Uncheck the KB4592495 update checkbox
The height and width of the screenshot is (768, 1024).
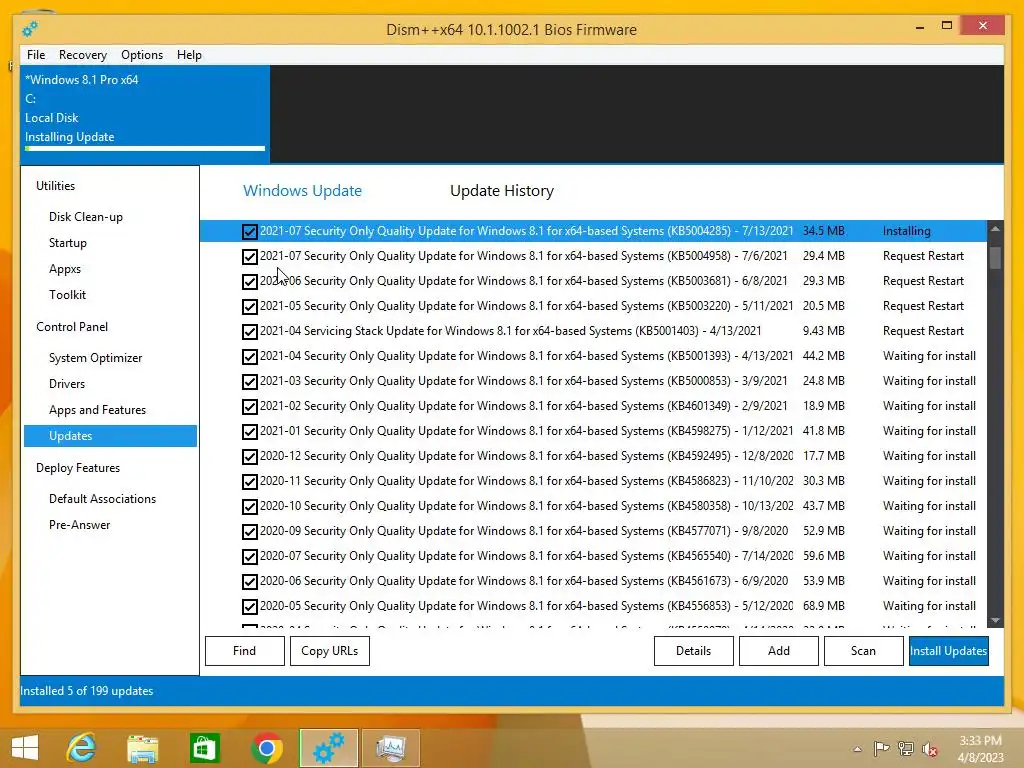pyautogui.click(x=249, y=456)
